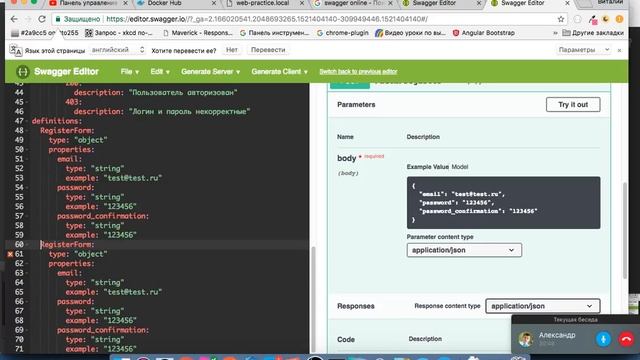Open the Generate Client menu
This screenshot has height=360, width=640.
279,72
